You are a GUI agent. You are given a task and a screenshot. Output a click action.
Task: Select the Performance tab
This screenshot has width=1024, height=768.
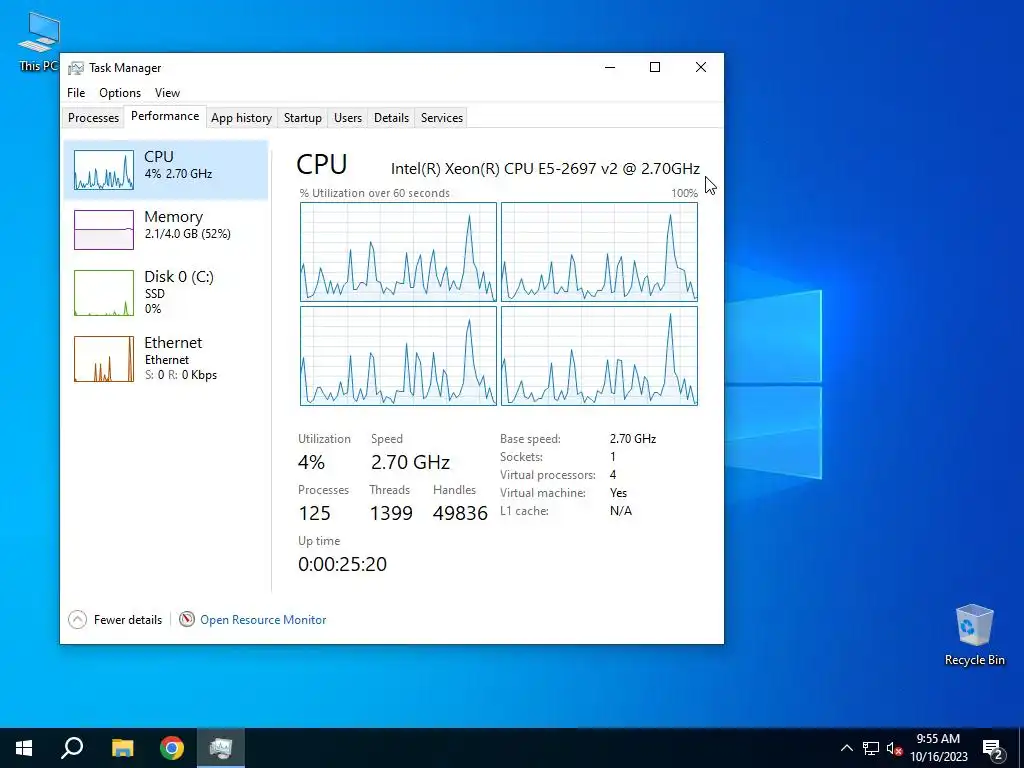point(165,116)
